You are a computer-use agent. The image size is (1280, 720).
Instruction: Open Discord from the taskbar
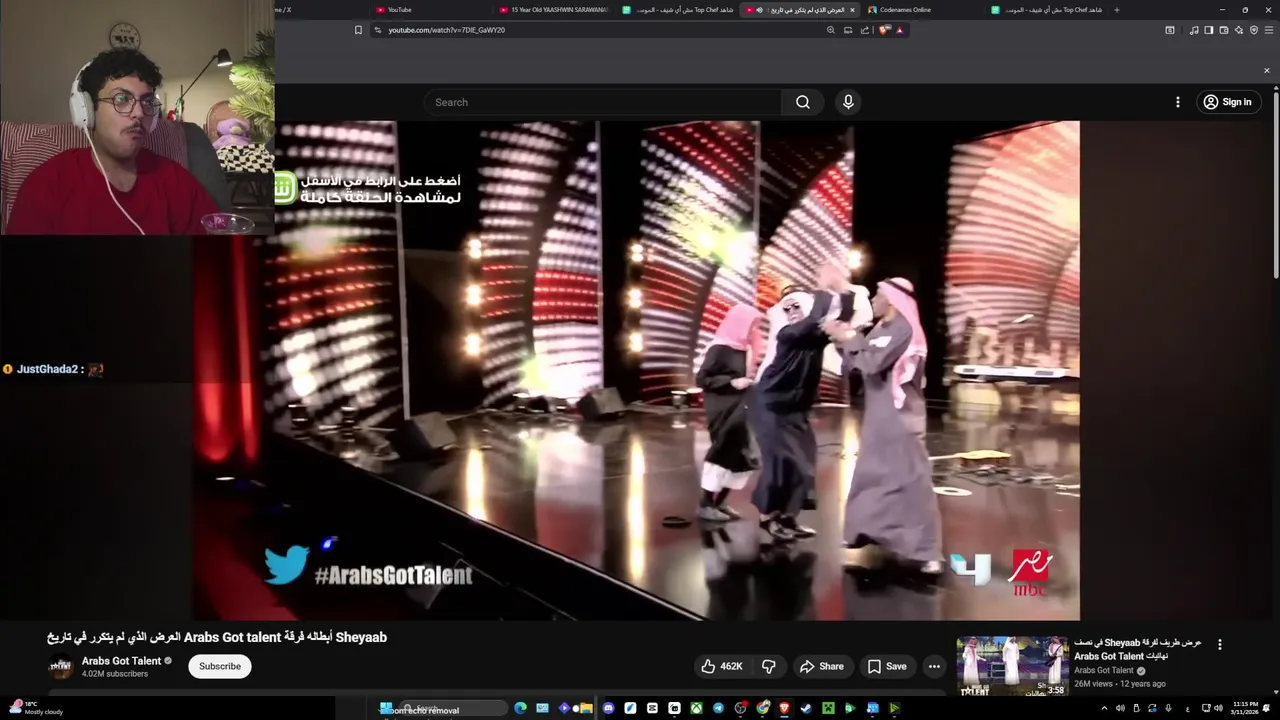[x=608, y=708]
